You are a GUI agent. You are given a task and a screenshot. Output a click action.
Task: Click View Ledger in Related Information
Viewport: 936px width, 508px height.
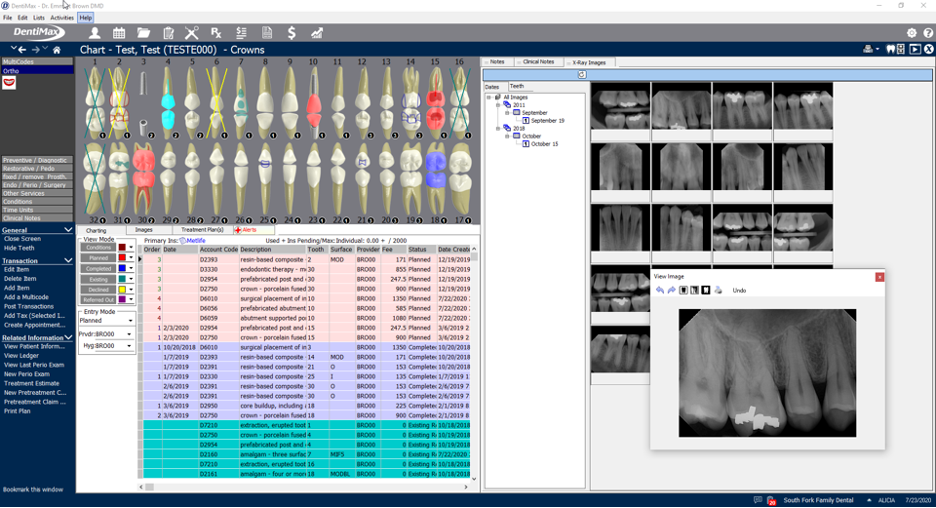pyautogui.click(x=22, y=356)
